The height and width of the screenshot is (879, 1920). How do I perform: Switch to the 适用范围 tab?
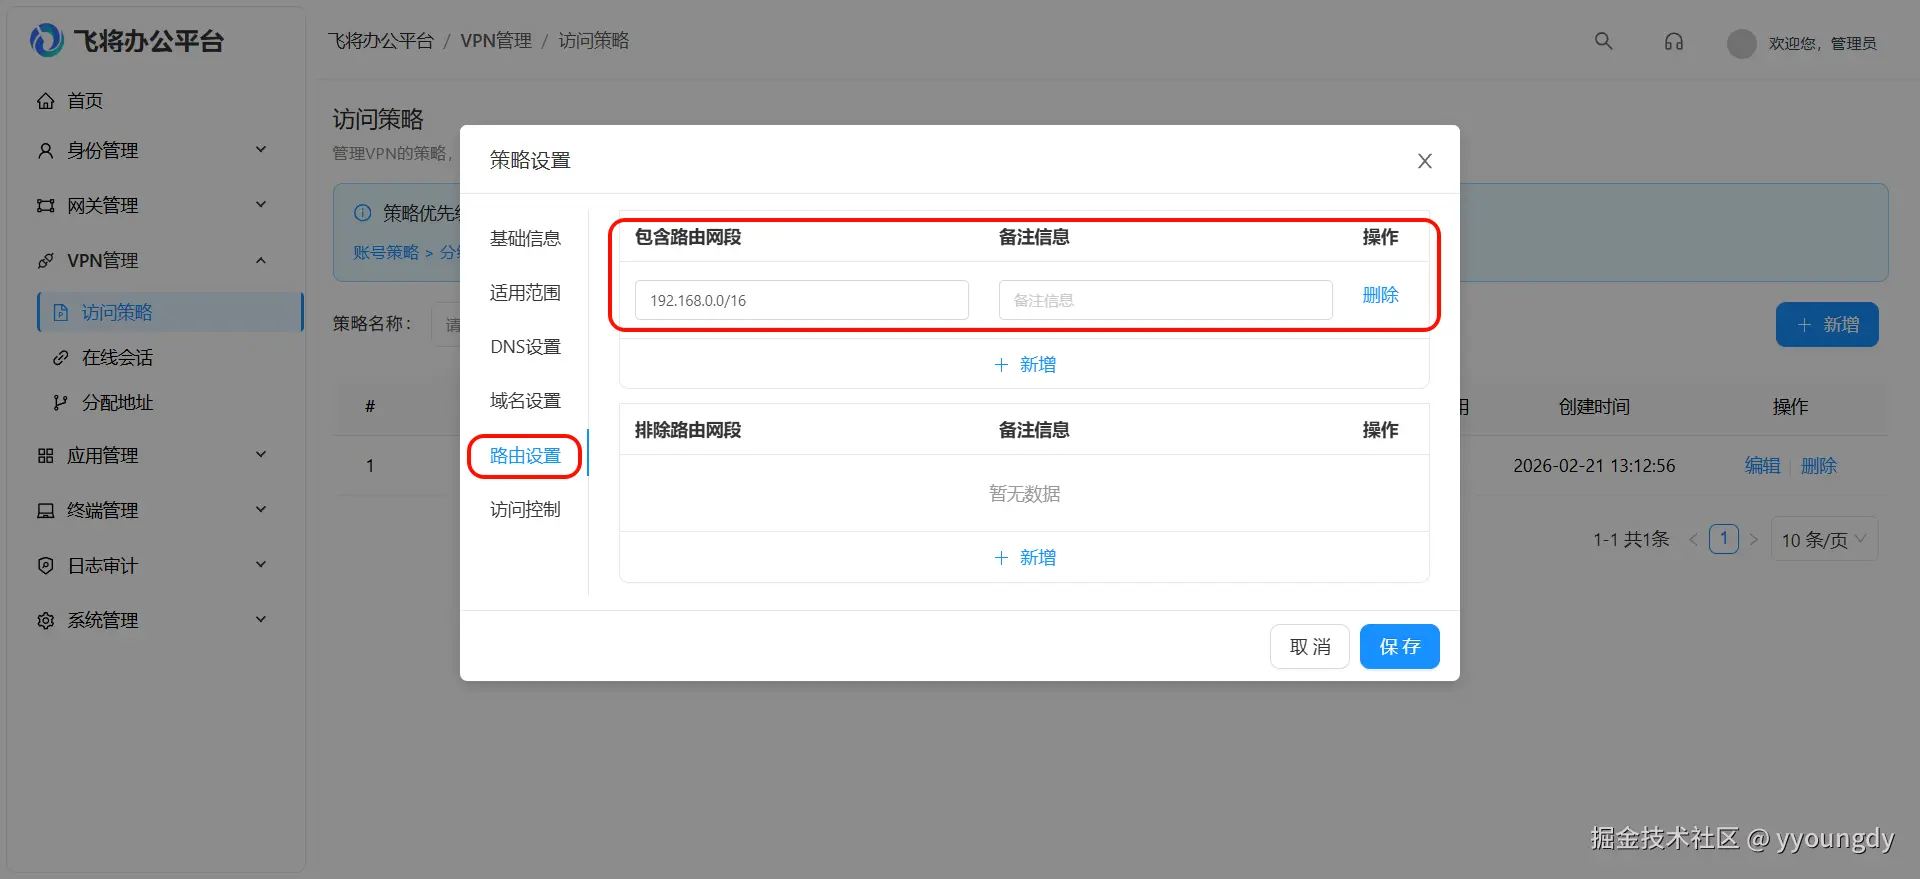[525, 293]
